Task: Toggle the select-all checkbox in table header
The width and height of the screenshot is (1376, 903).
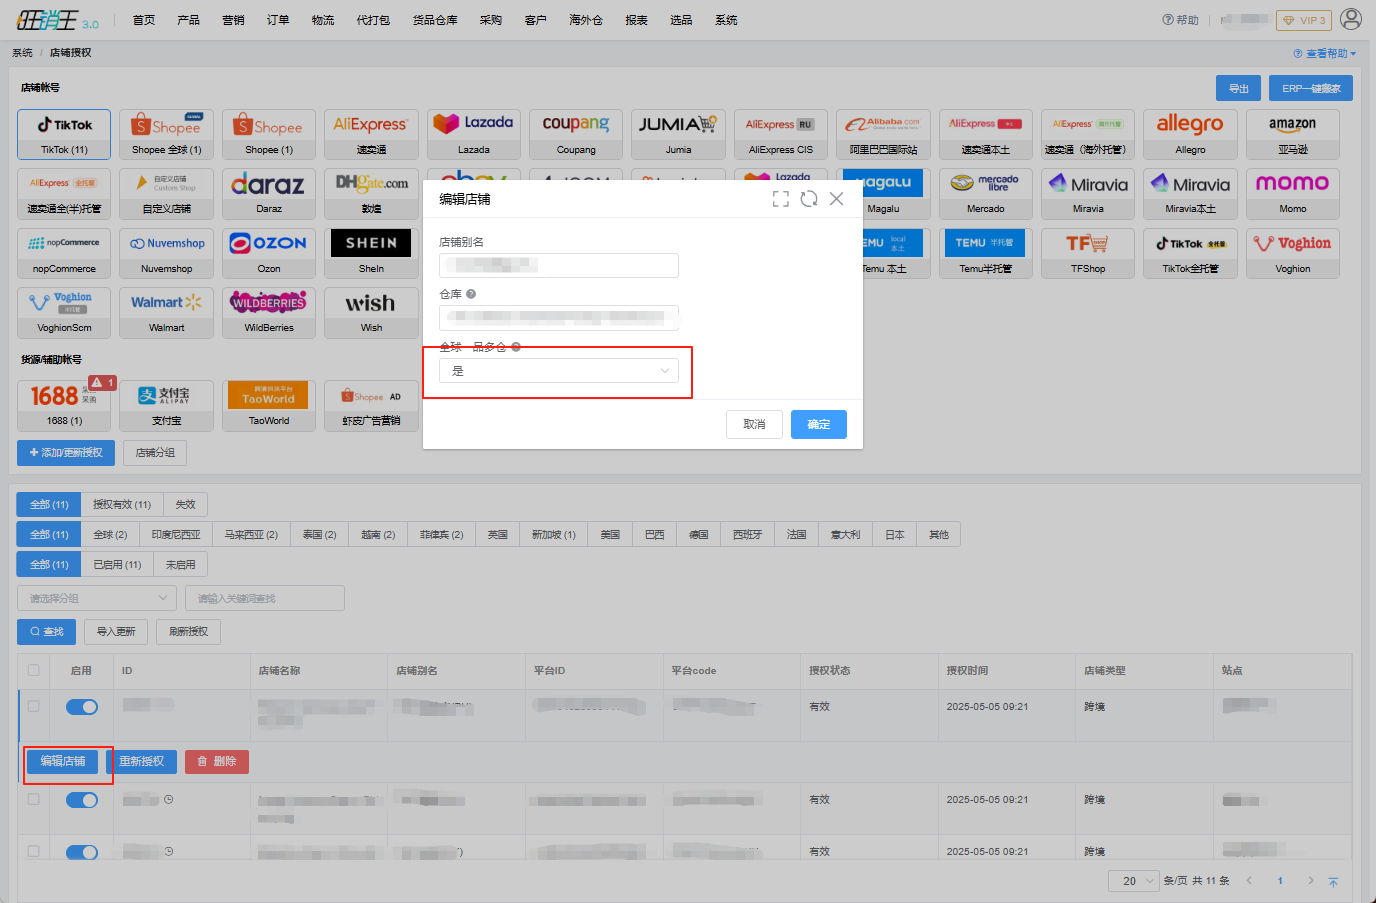Action: click(34, 670)
